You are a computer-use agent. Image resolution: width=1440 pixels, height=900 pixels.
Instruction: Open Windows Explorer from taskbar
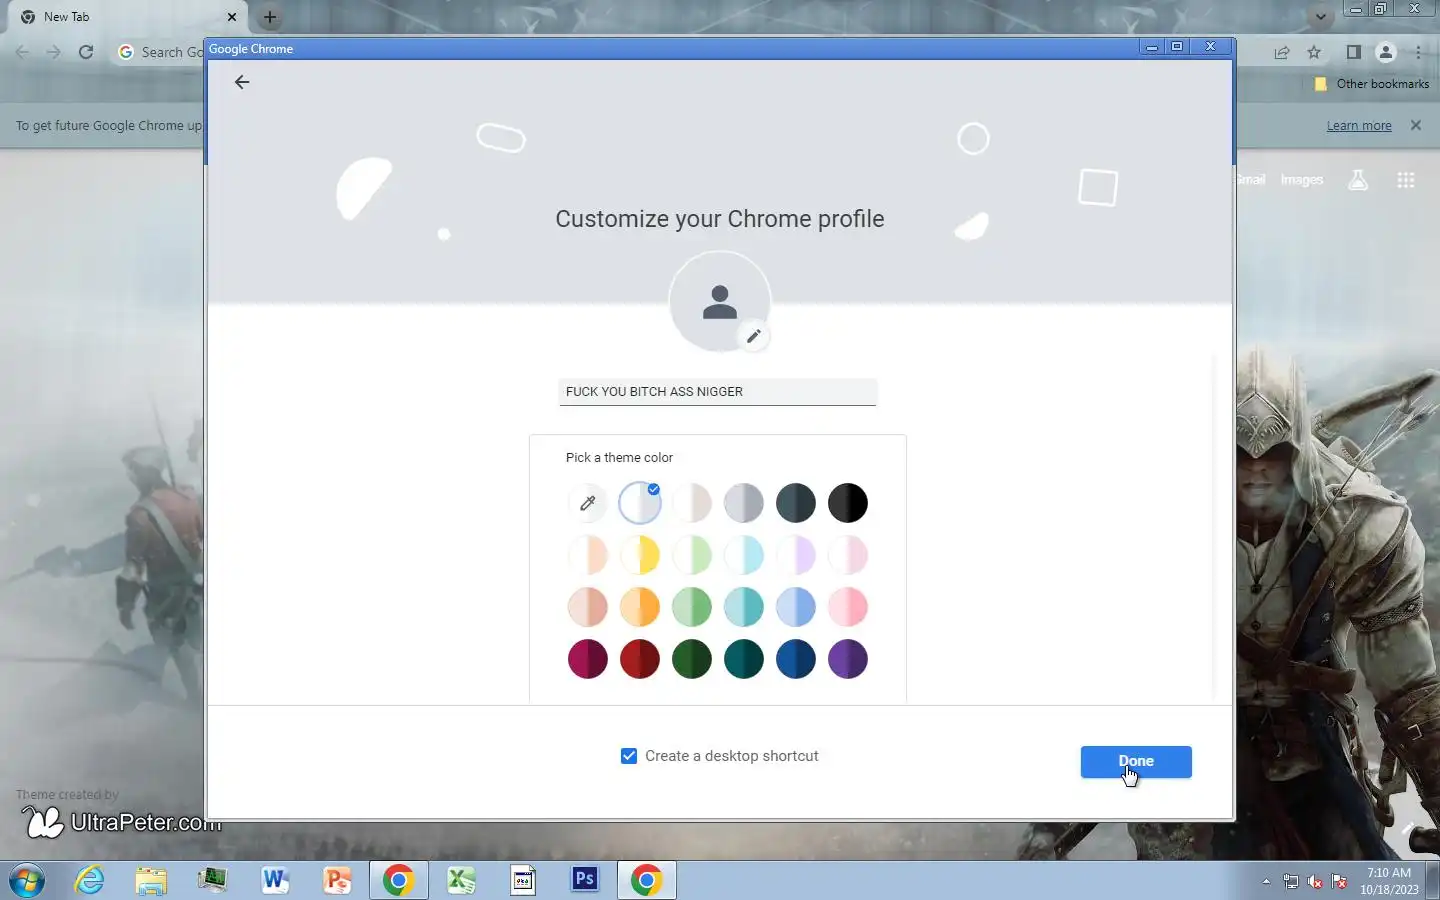(151, 881)
